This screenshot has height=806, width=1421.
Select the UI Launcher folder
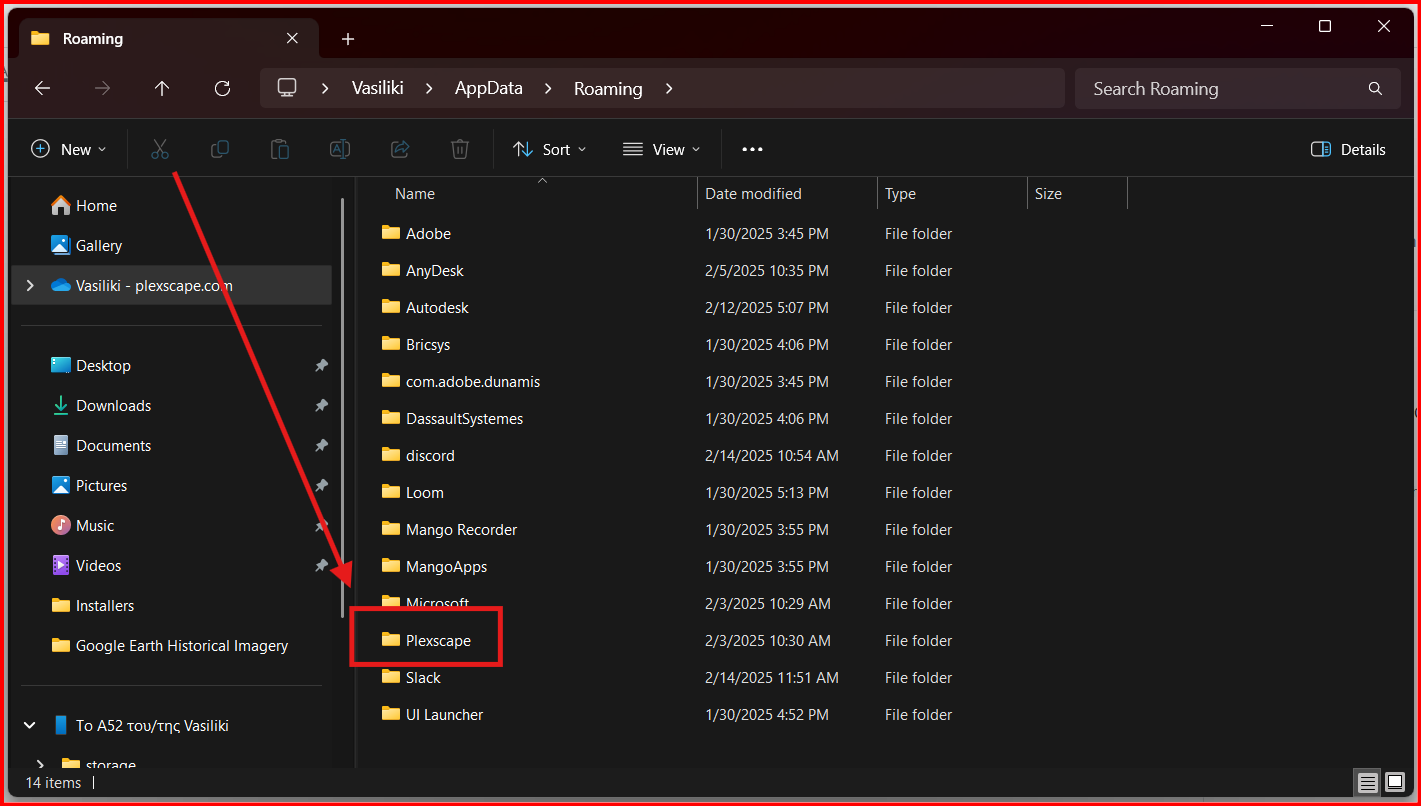(x=432, y=714)
